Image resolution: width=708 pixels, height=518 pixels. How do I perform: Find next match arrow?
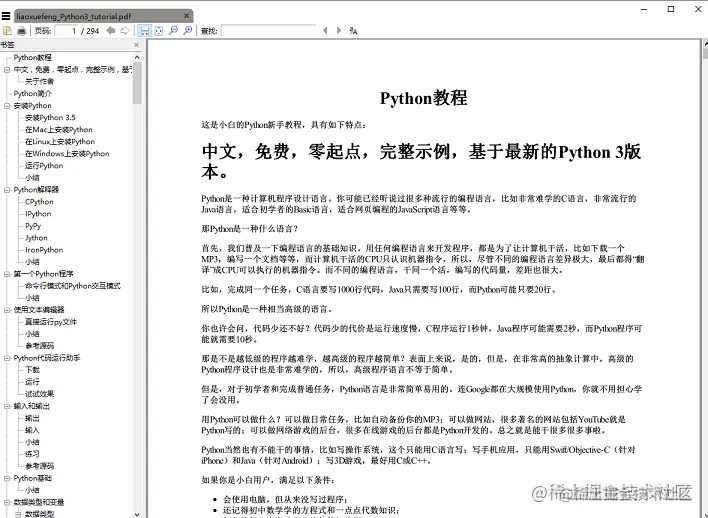(x=339, y=31)
